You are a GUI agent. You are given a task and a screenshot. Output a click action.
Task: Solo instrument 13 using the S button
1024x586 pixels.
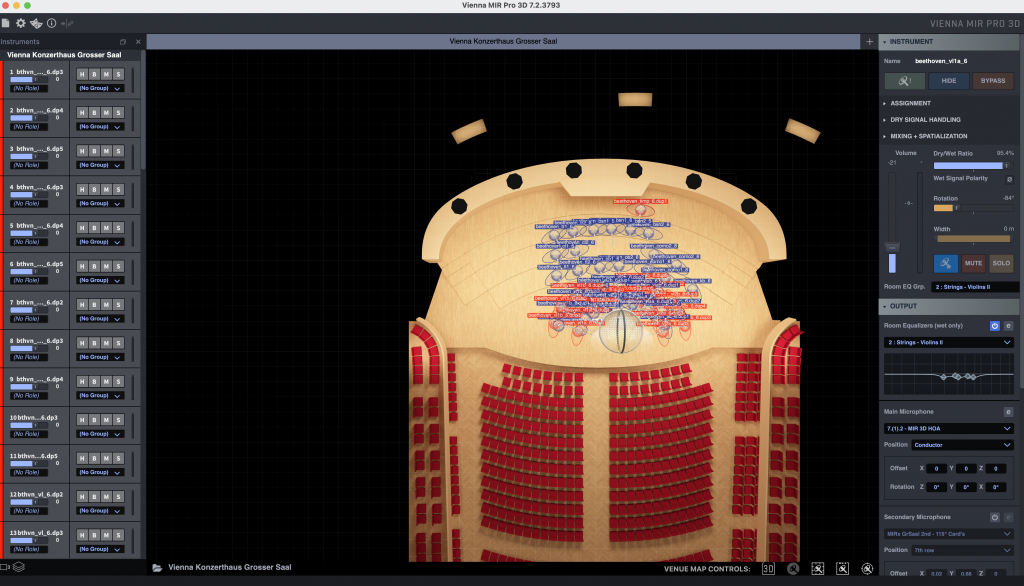click(x=118, y=535)
